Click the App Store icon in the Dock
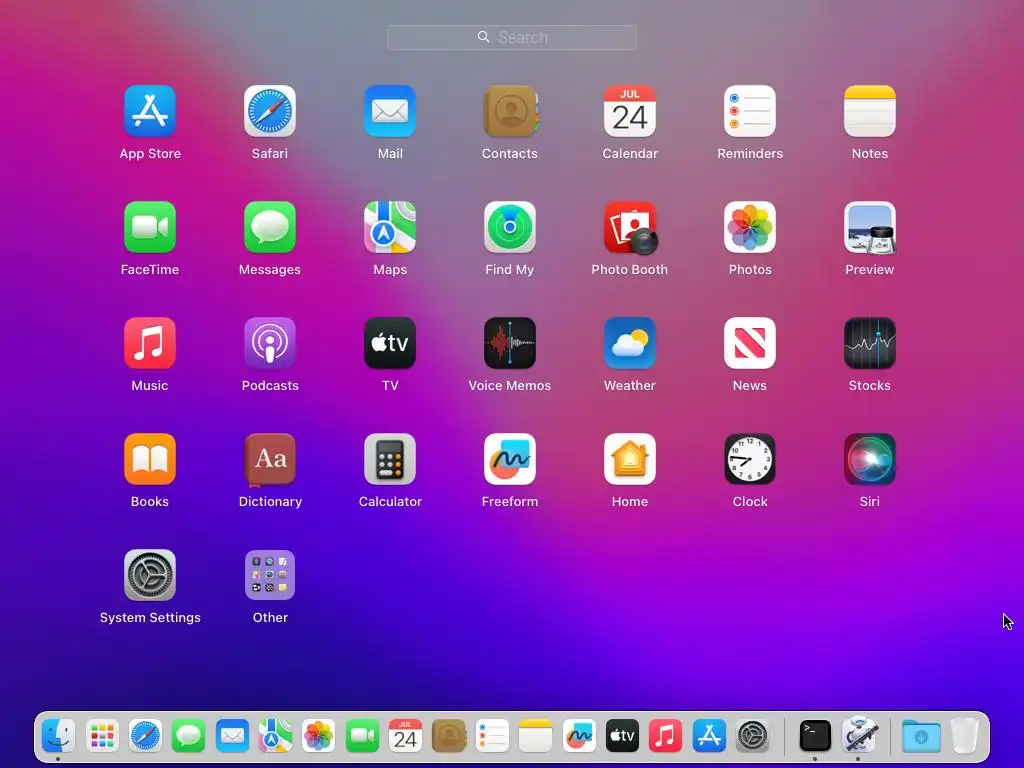The width and height of the screenshot is (1024, 768). click(x=709, y=736)
